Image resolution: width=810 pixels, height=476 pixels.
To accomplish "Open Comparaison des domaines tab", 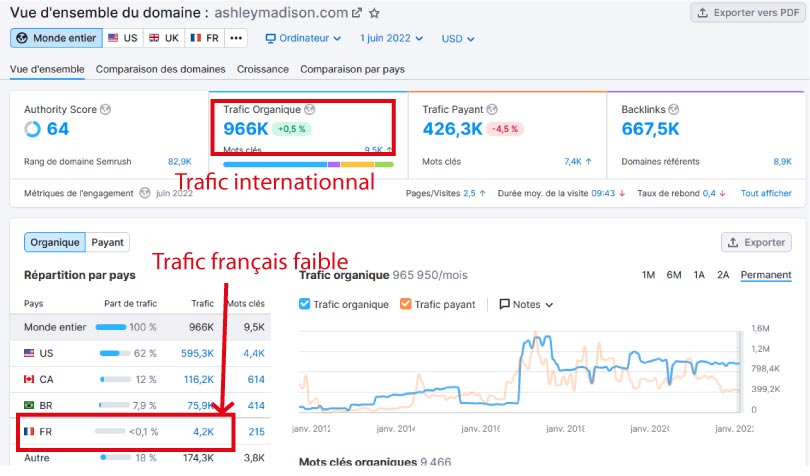I will point(161,69).
